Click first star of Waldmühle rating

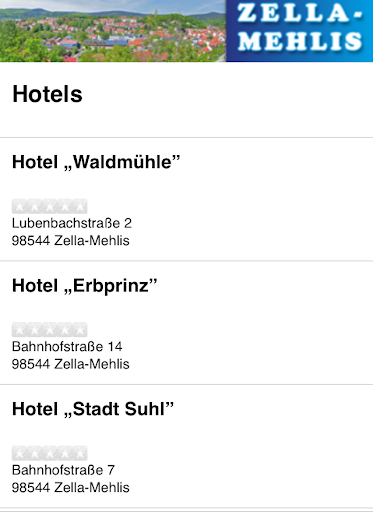(20, 207)
